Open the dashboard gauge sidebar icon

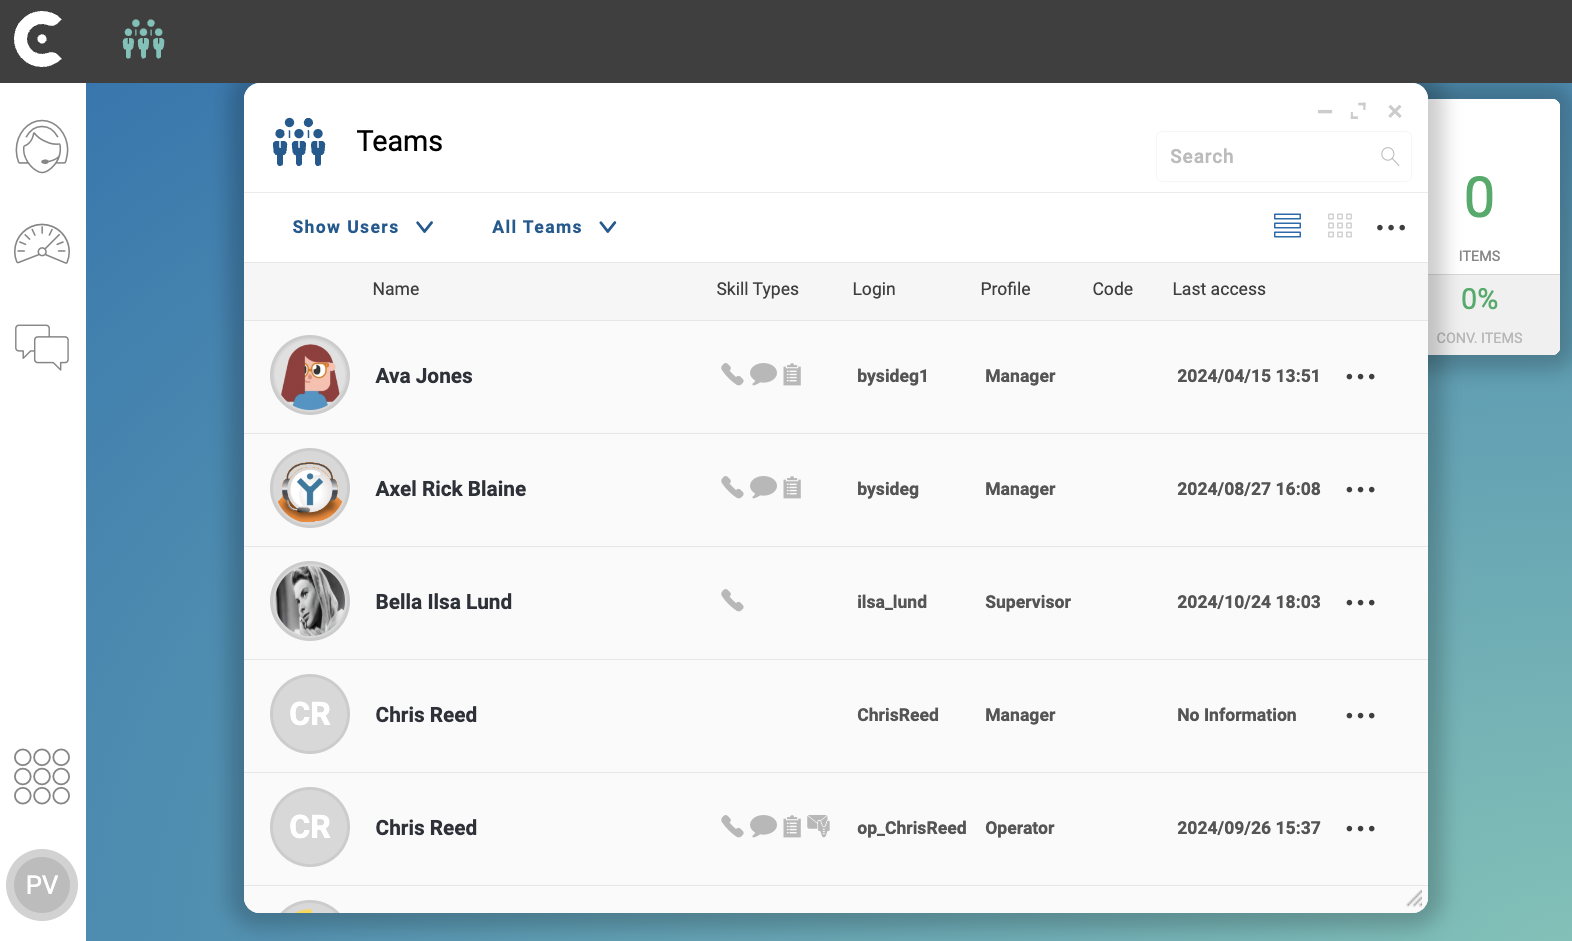coord(42,245)
